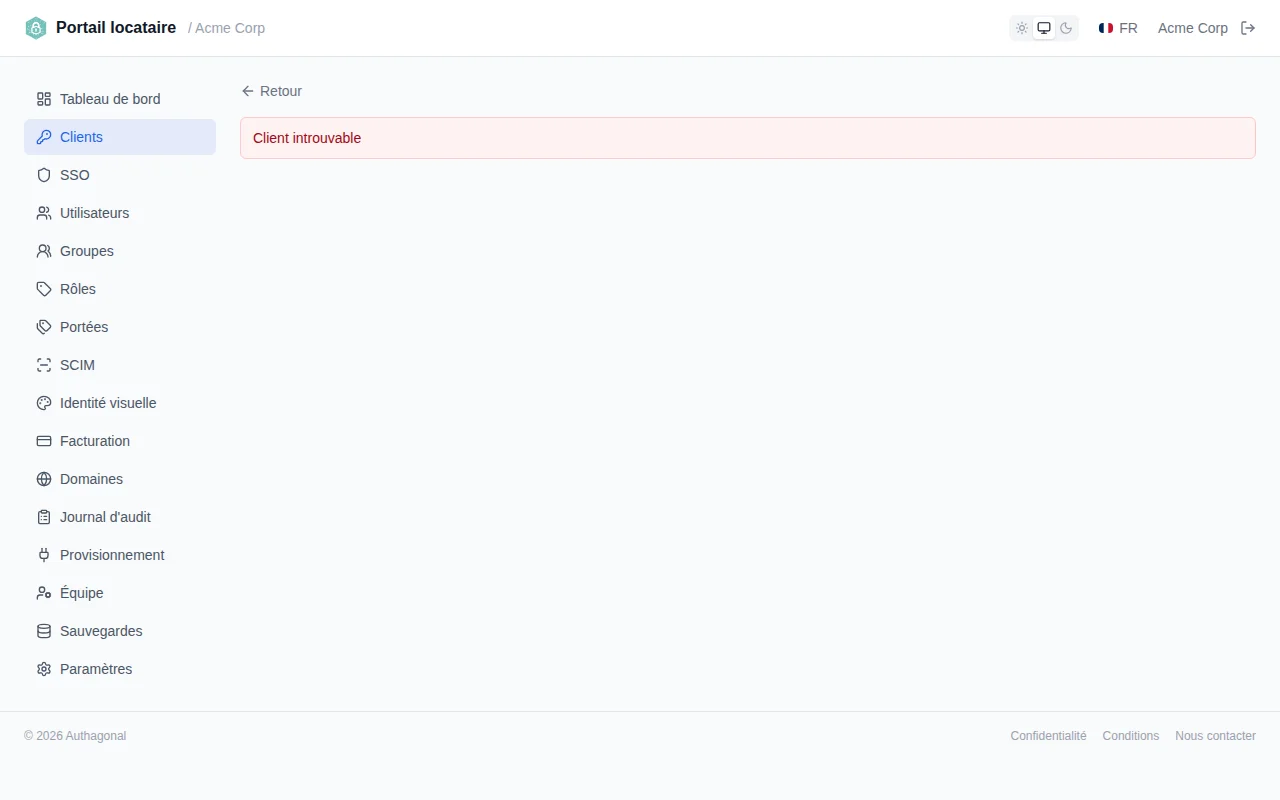The width and height of the screenshot is (1280, 800).
Task: Click the Clients key icon
Action: point(44,137)
